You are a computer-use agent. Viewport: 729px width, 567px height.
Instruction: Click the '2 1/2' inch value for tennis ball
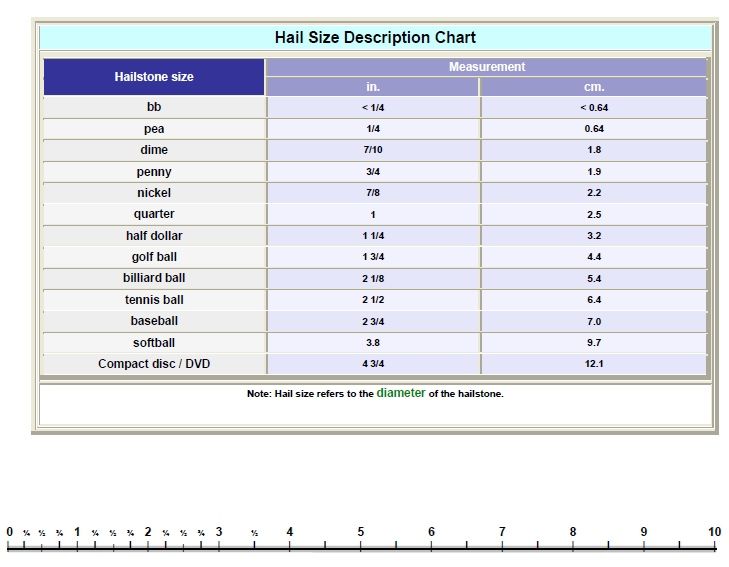[373, 300]
